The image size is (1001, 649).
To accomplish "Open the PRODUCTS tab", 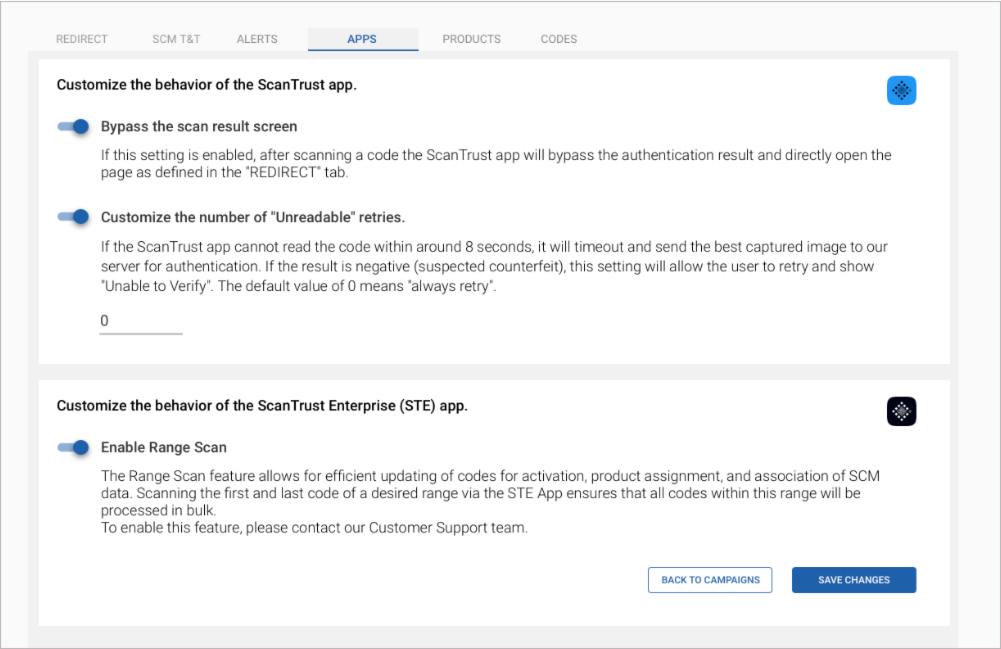I will 472,39.
